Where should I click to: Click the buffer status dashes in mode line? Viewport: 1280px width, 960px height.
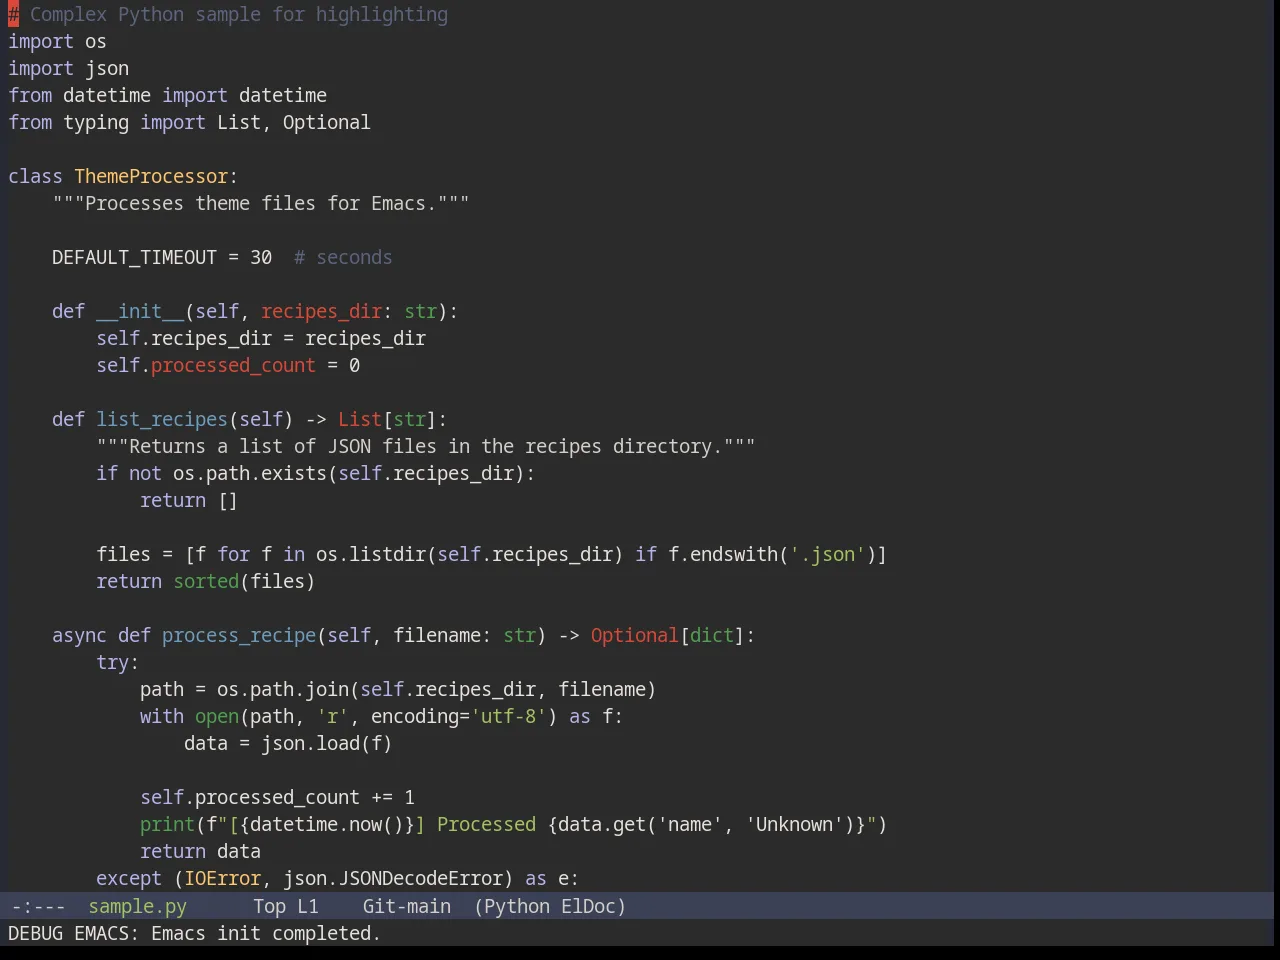point(38,906)
